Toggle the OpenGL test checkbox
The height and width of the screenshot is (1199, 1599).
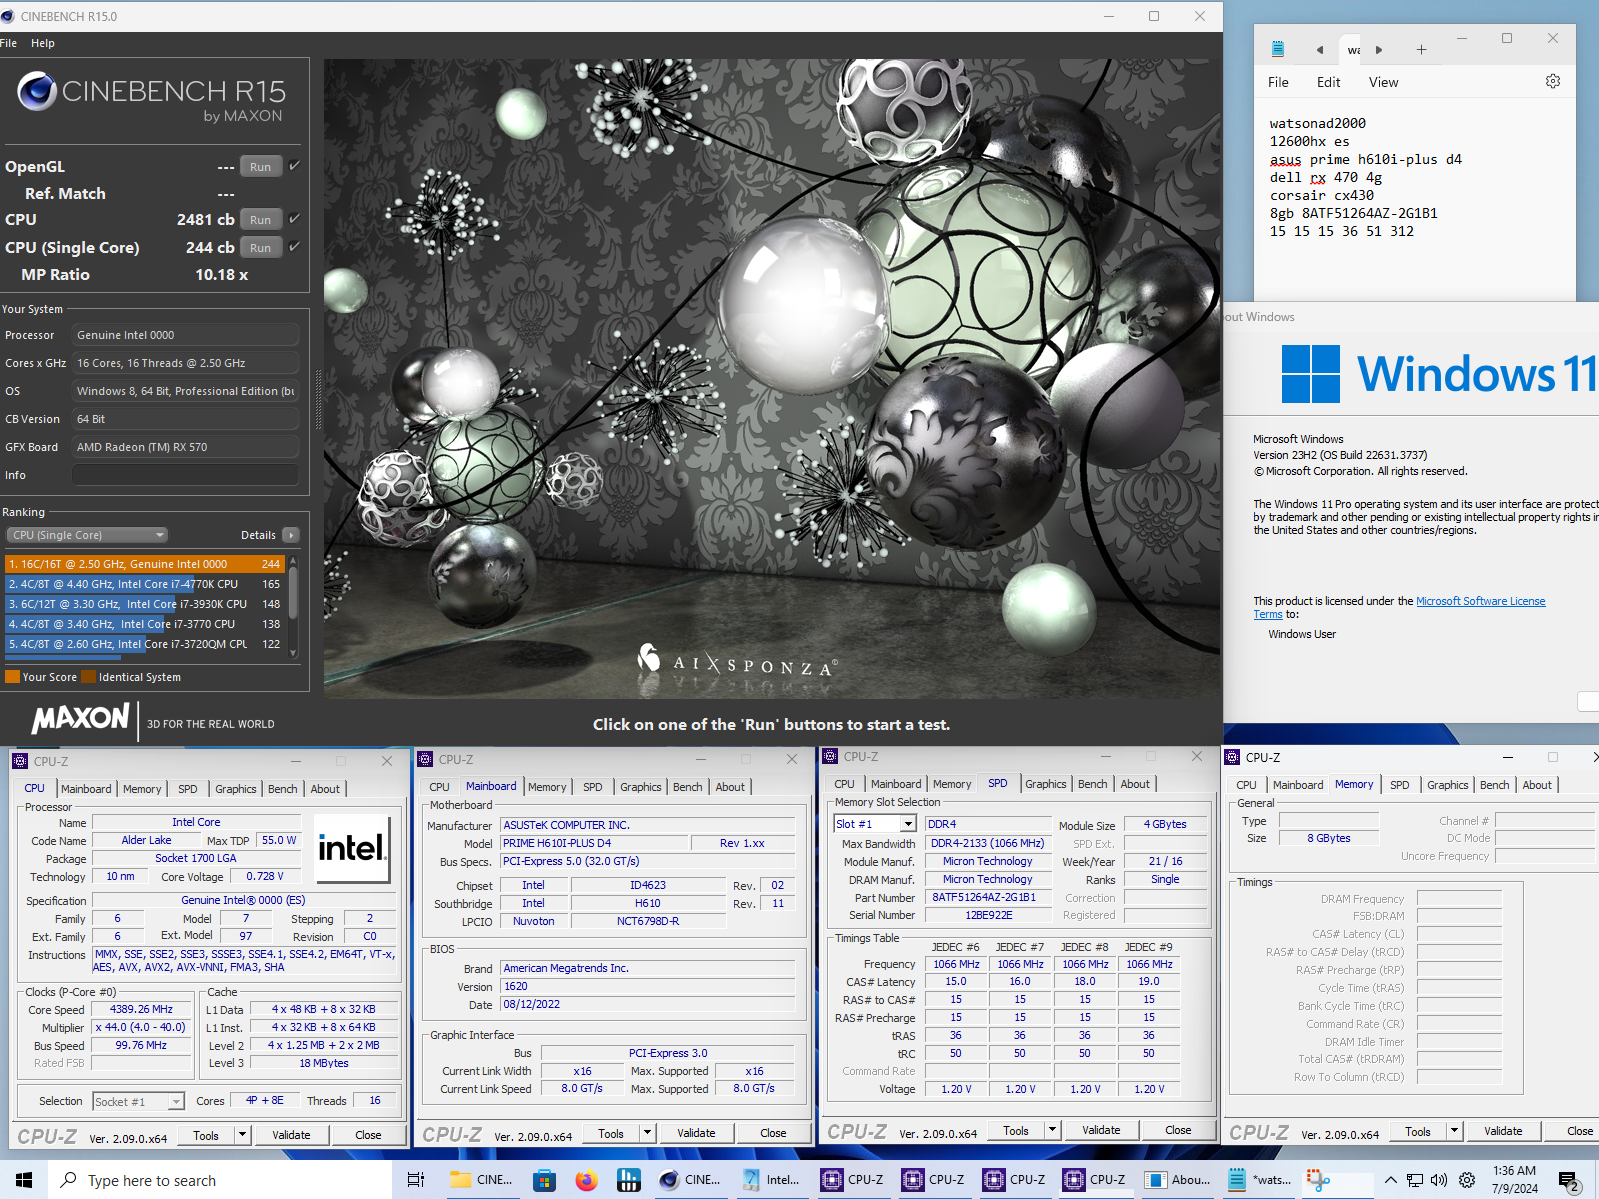294,166
